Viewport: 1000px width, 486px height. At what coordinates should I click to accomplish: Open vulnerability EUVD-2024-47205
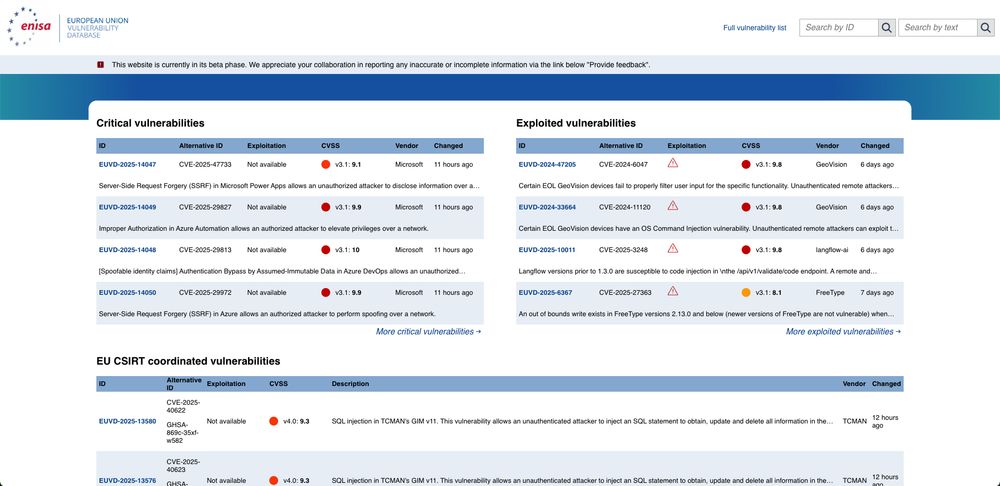[547, 165]
